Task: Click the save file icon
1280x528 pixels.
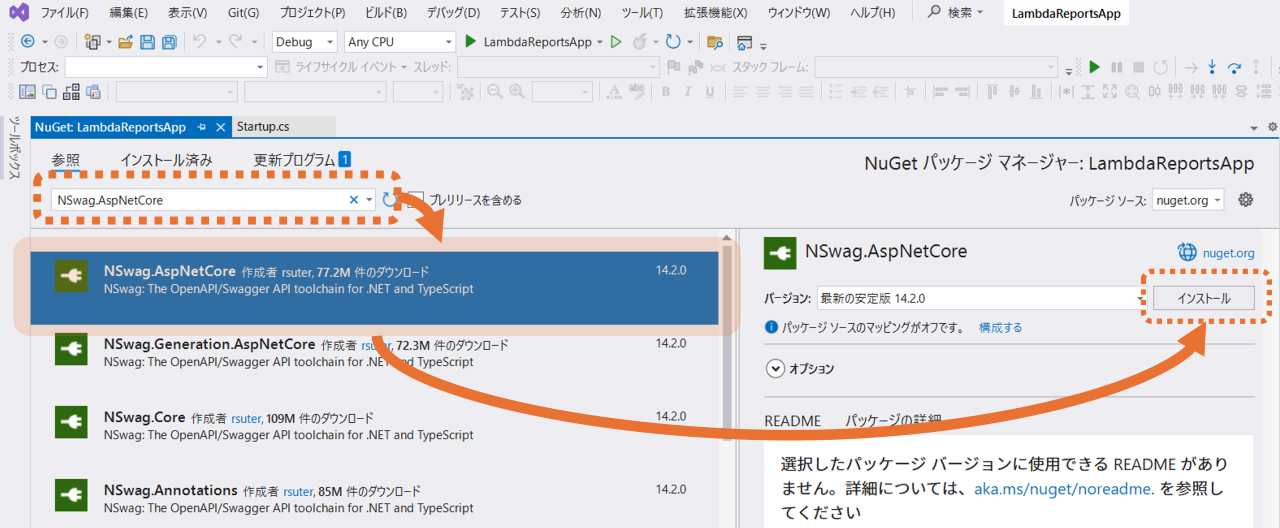Action: point(147,42)
